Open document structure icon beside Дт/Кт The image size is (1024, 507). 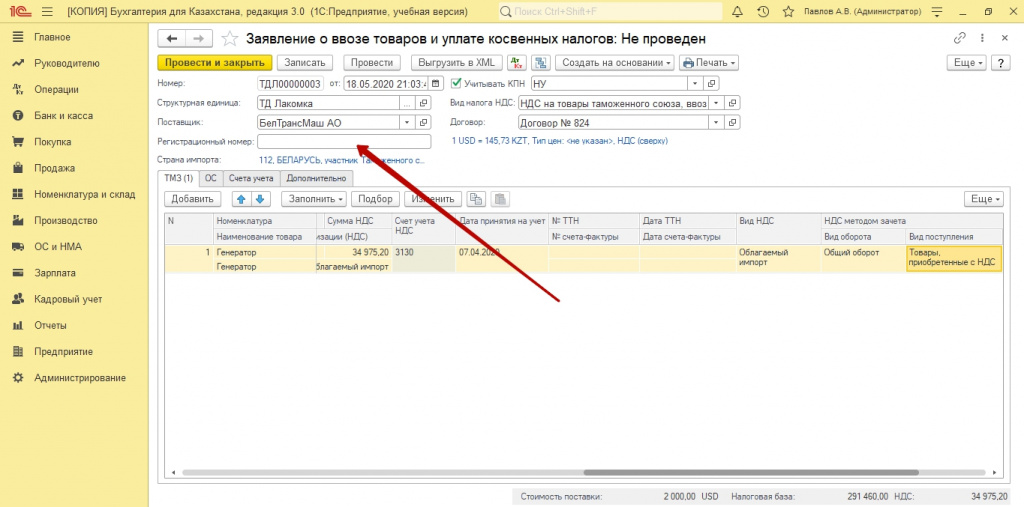[x=540, y=63]
